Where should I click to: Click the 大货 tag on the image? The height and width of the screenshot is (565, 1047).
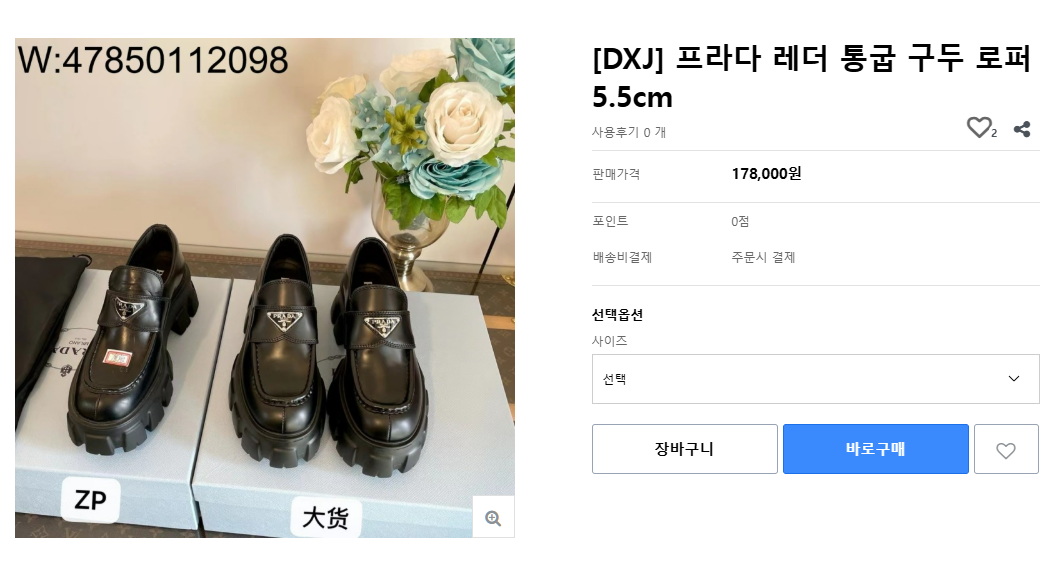[325, 518]
